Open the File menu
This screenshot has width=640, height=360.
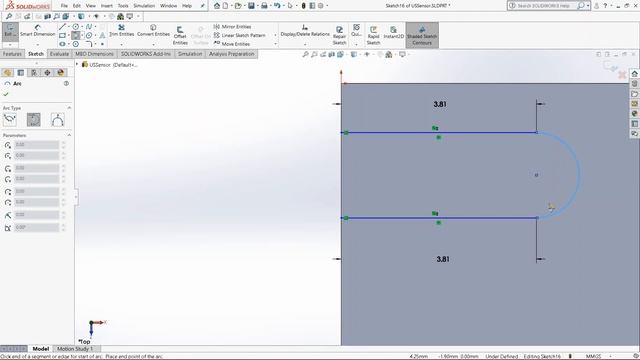[64, 6]
